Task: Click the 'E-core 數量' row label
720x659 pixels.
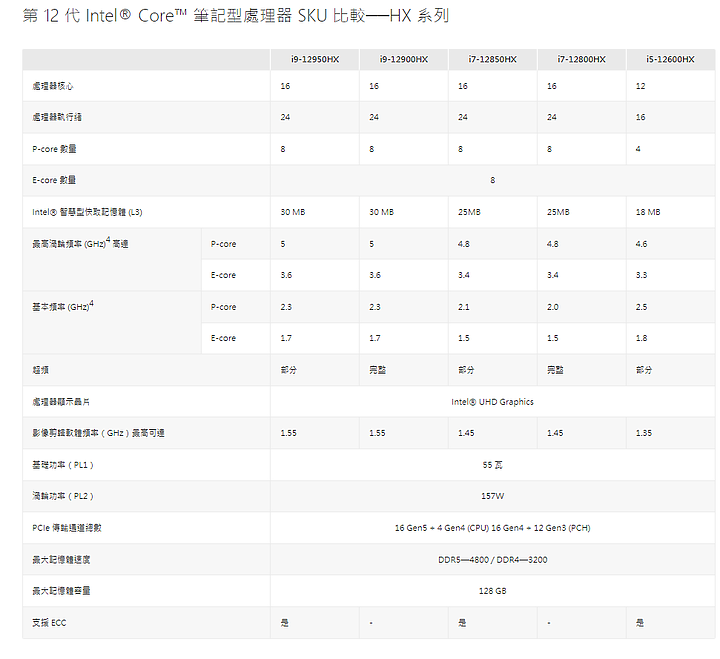Action: pyautogui.click(x=54, y=180)
